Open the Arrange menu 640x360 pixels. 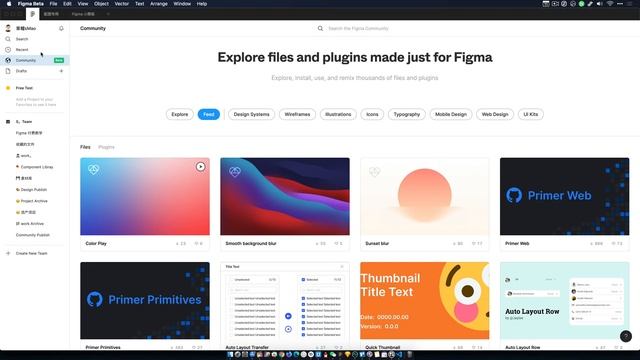pos(159,4)
